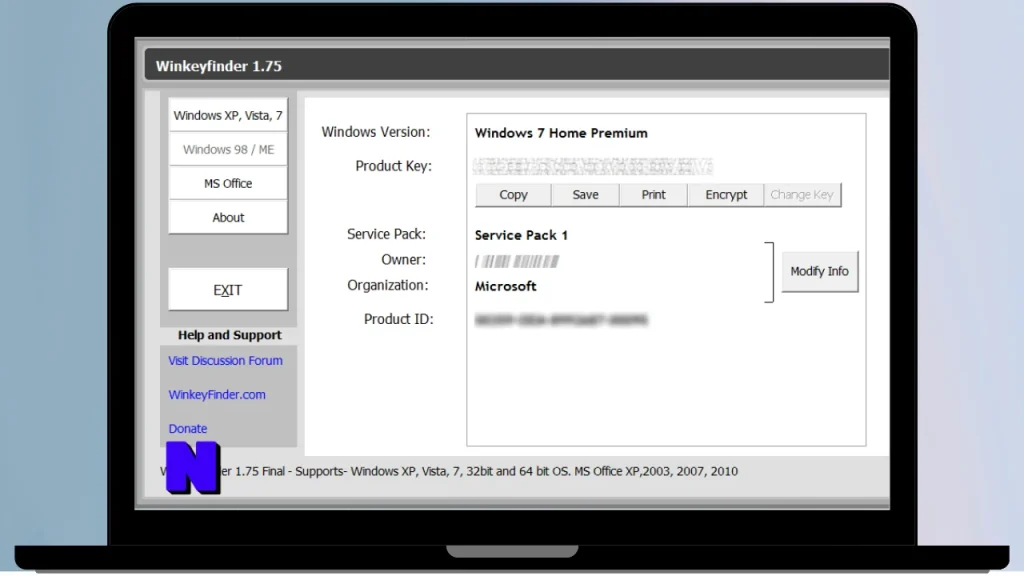Image resolution: width=1024 pixels, height=576 pixels.
Task: Click the 'Winkeyfinder 1.75' title text
Action: coord(219,66)
